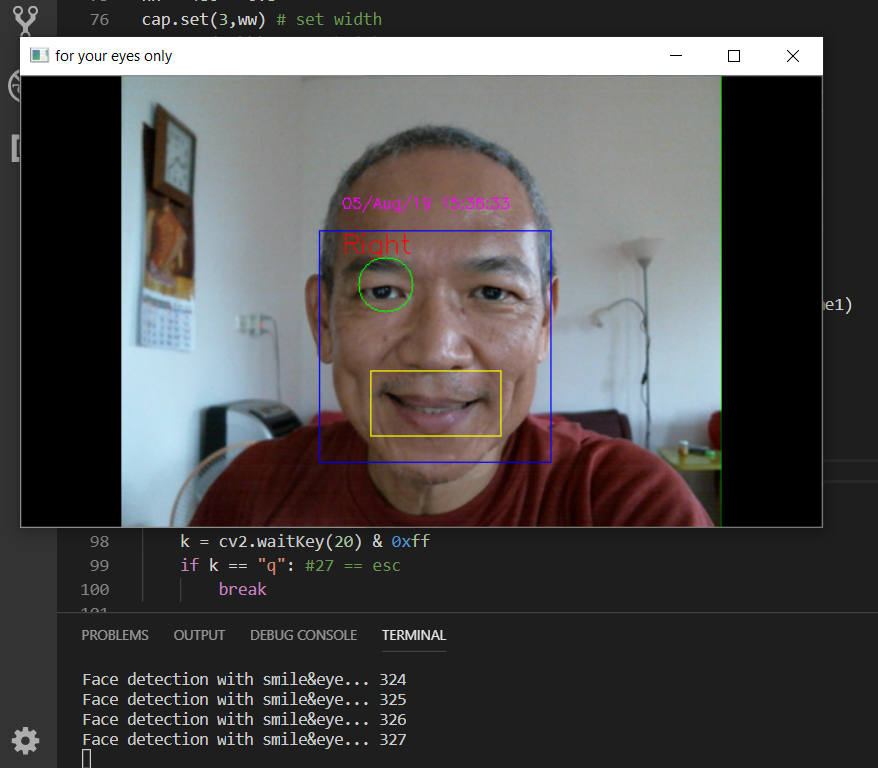This screenshot has width=878, height=768.
Task: Click the terminal input cursor at the prompt
Action: click(x=86, y=760)
